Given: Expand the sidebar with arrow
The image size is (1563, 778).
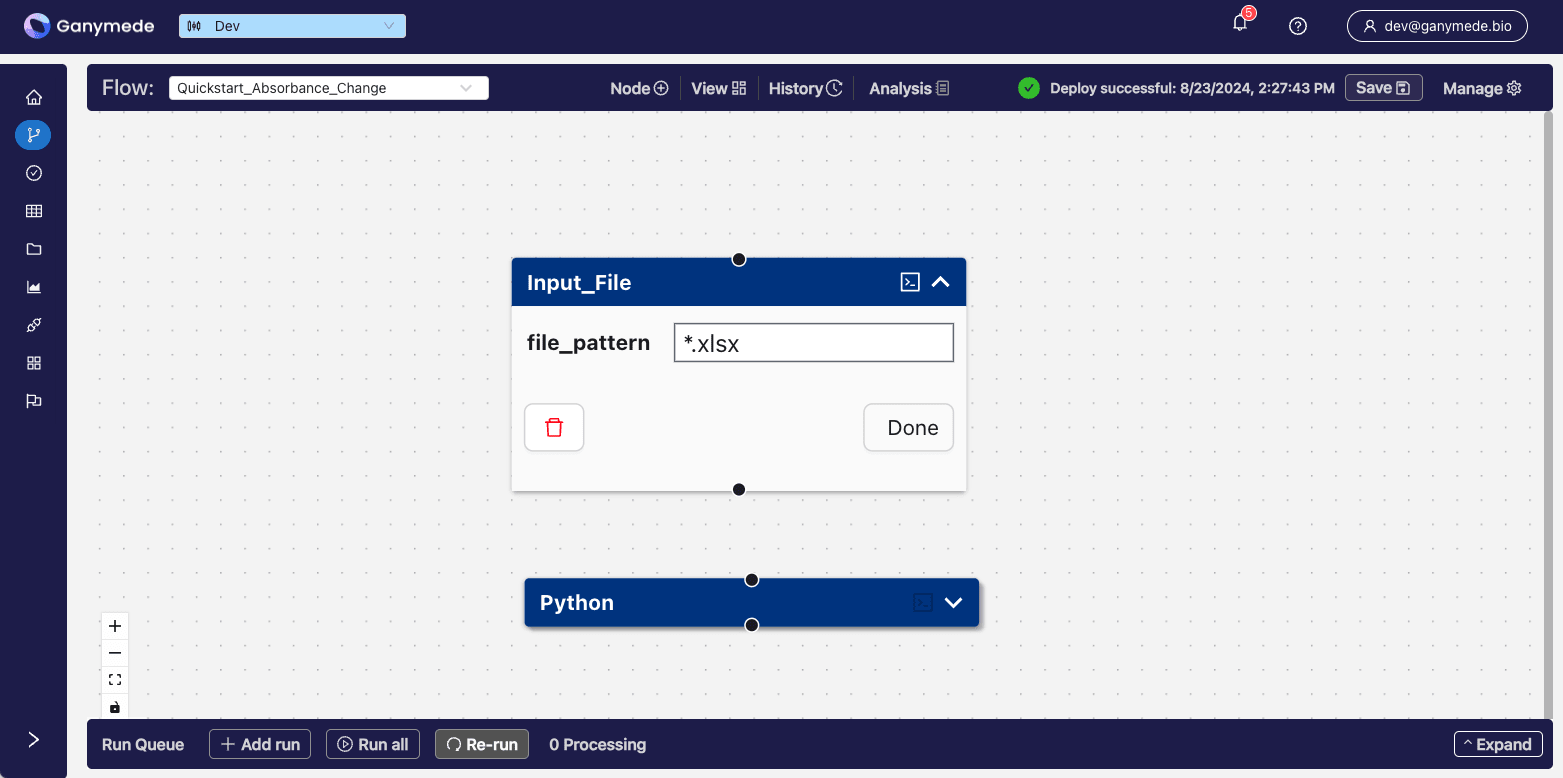Looking at the screenshot, I should (x=34, y=739).
